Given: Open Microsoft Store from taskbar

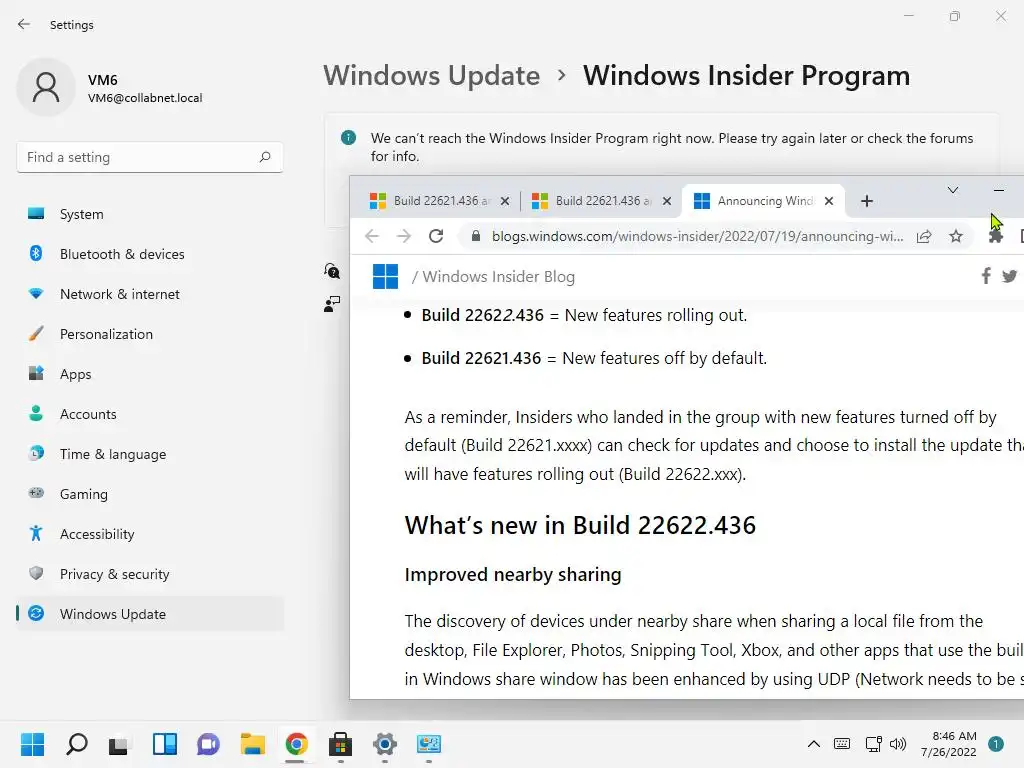Looking at the screenshot, I should coord(340,744).
